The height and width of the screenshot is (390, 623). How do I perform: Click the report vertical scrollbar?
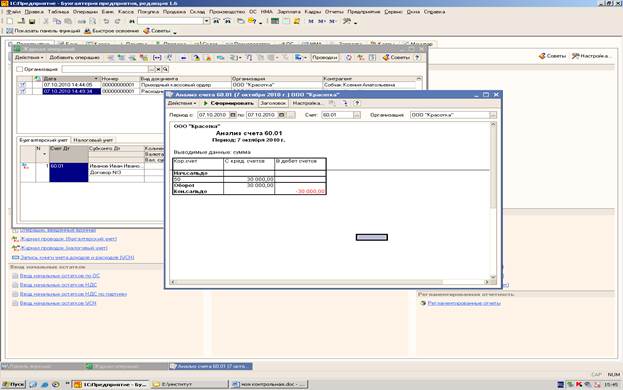pyautogui.click(x=493, y=201)
